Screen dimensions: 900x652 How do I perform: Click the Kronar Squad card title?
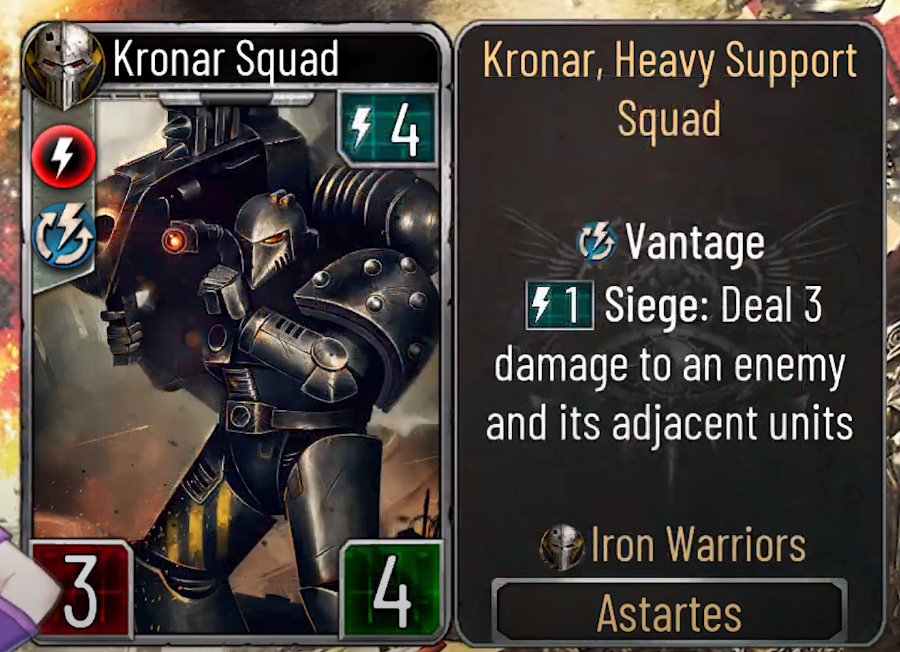[226, 60]
